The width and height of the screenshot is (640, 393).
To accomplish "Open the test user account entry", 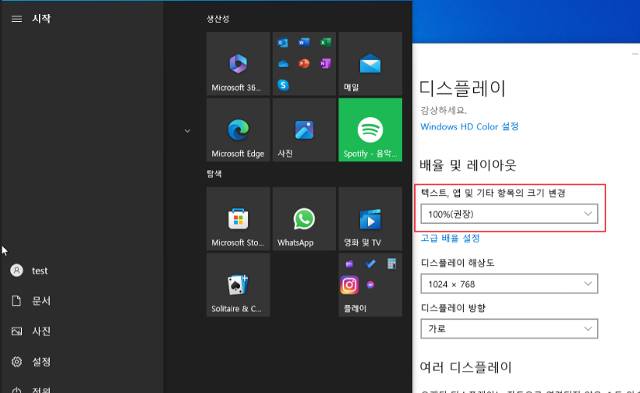I will [29, 271].
